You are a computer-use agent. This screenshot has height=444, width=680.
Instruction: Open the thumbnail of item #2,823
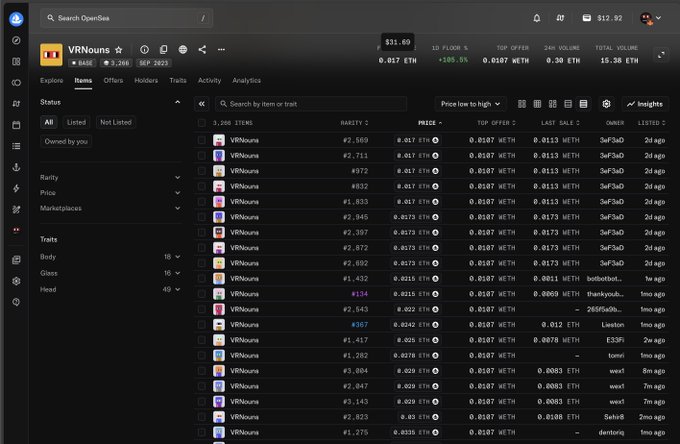(x=219, y=417)
